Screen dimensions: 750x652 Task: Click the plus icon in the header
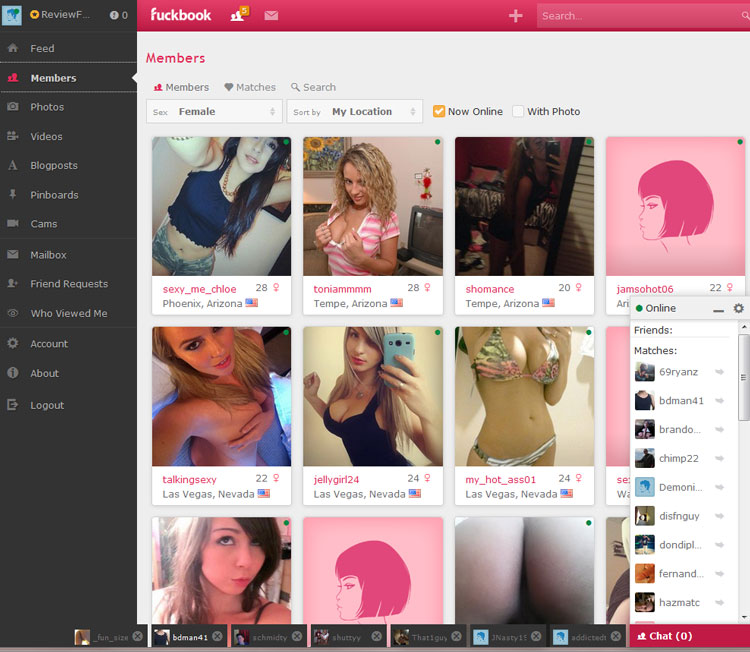tap(515, 16)
